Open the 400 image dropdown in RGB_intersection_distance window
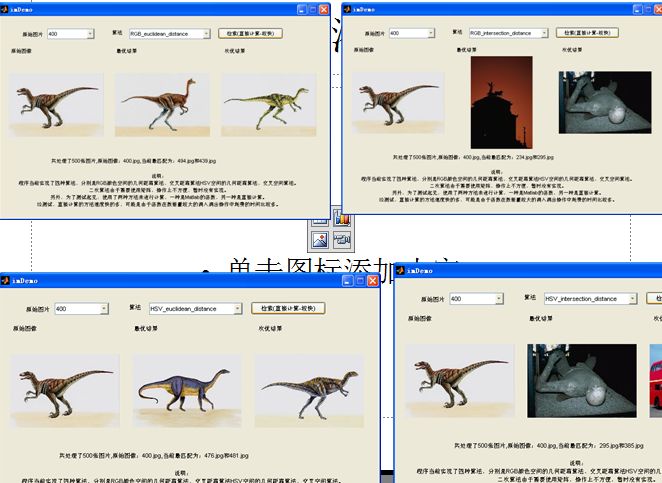 pyautogui.click(x=431, y=33)
